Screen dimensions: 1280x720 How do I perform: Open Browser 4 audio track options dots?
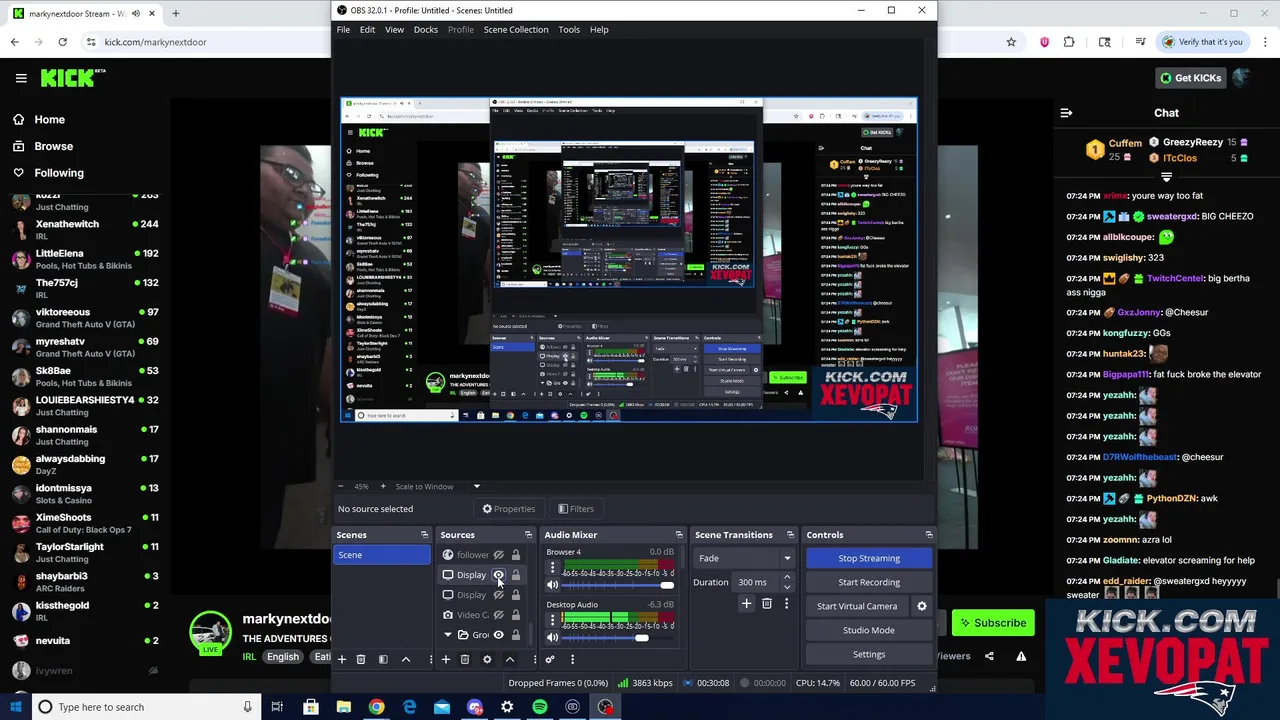point(552,567)
